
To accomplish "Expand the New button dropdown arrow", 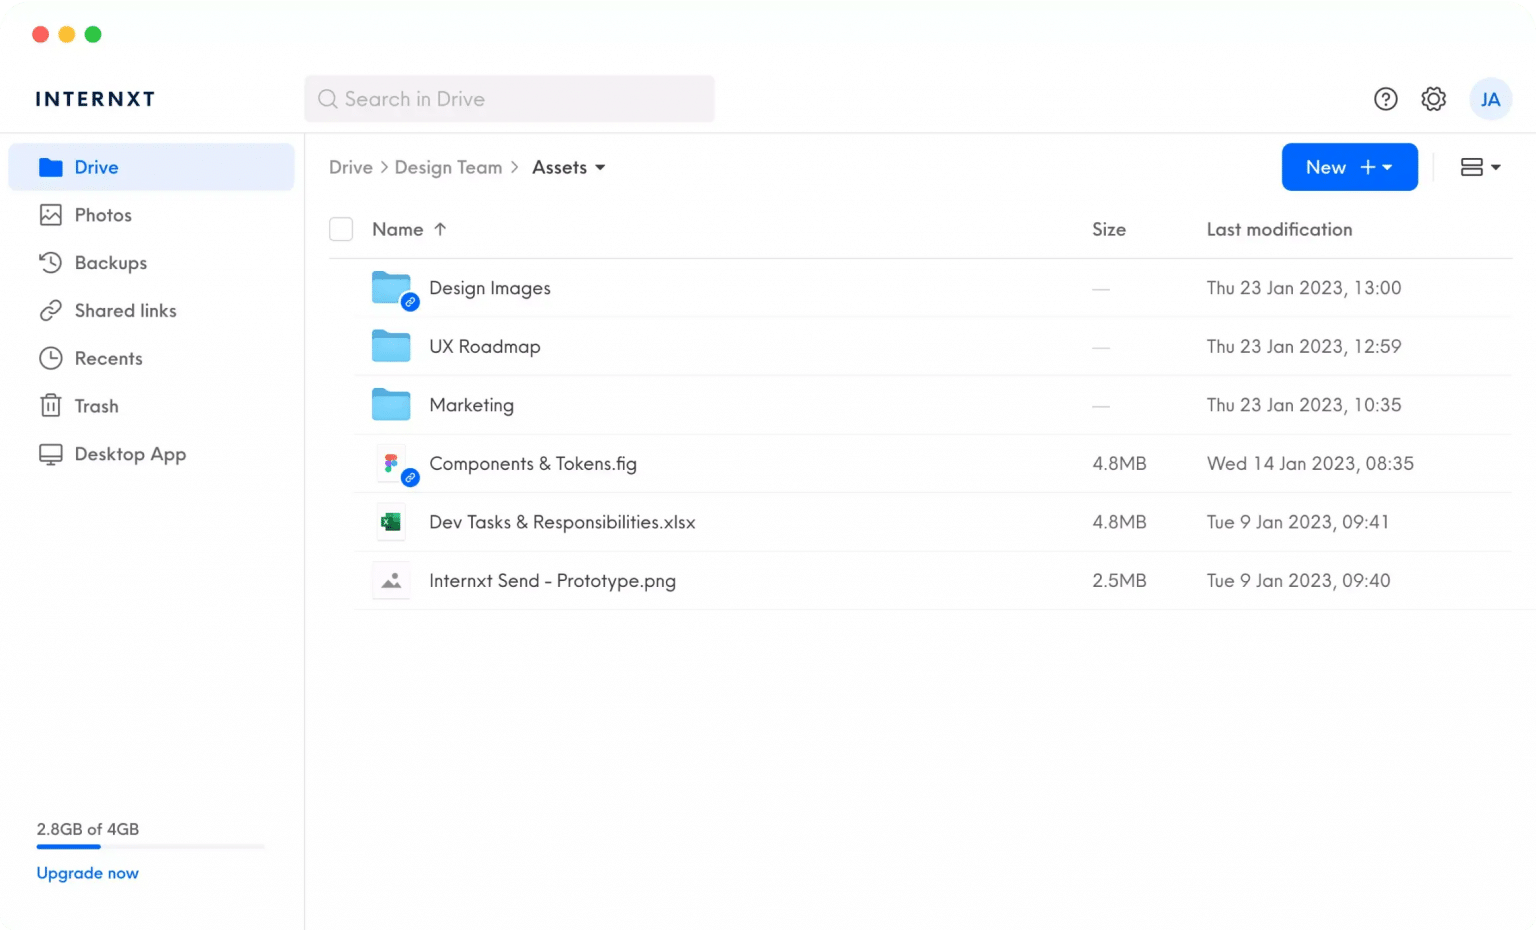I will [x=1387, y=167].
